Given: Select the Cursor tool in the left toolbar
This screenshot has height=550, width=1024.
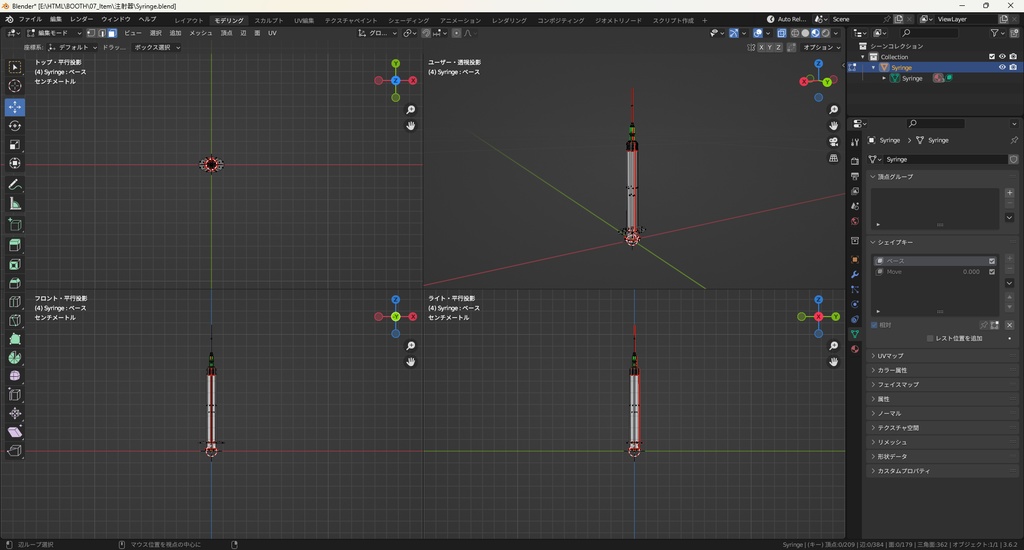Looking at the screenshot, I should tap(15, 86).
